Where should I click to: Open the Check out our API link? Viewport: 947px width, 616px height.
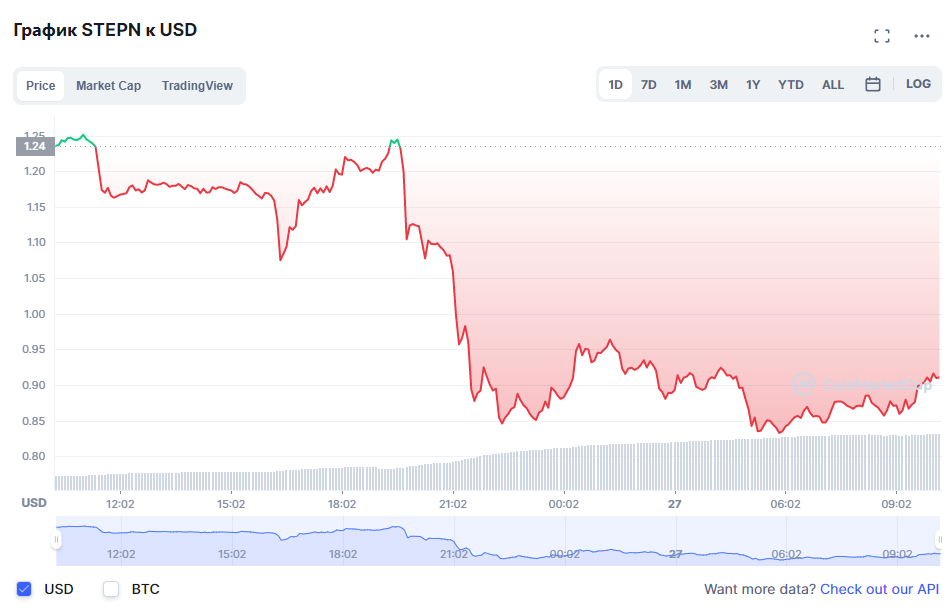tap(879, 590)
